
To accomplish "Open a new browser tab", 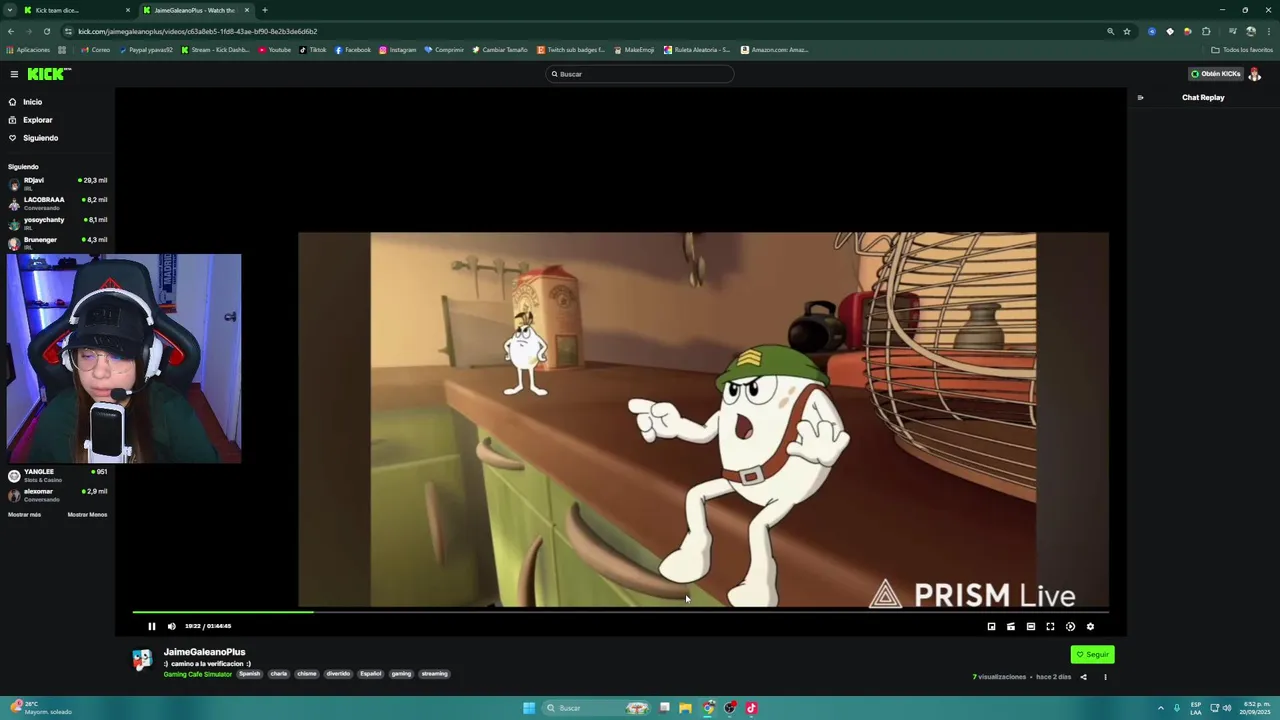I will click(265, 10).
